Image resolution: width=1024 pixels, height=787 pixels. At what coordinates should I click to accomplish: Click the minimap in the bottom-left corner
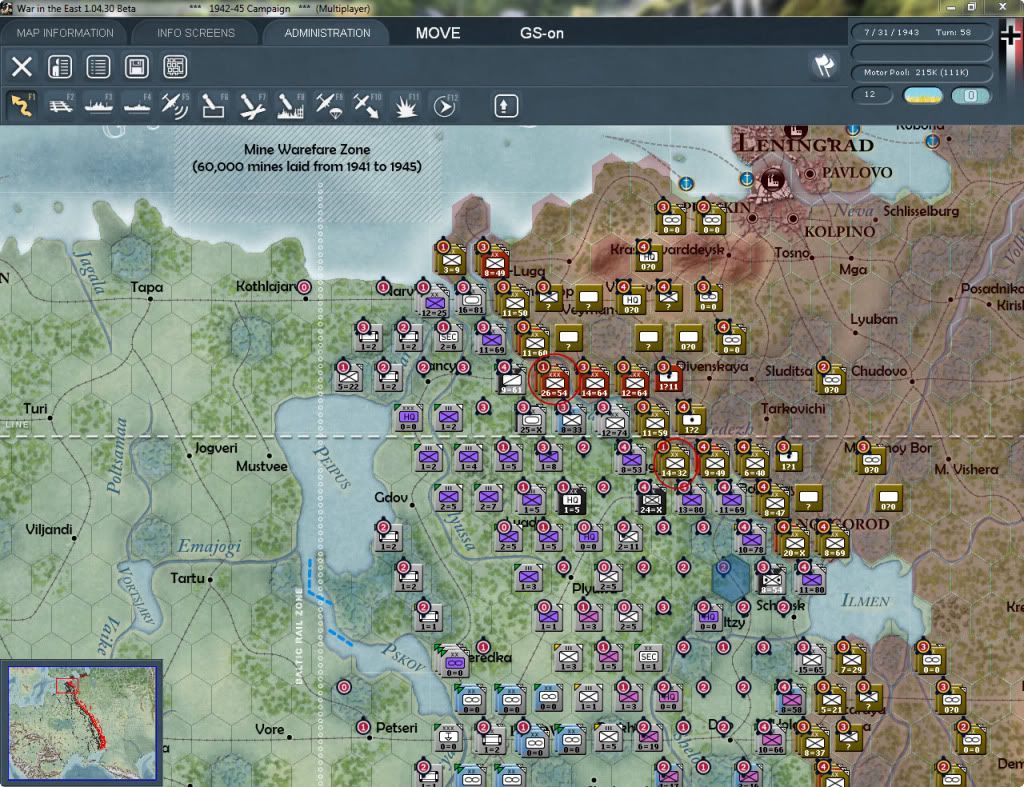tap(81, 722)
